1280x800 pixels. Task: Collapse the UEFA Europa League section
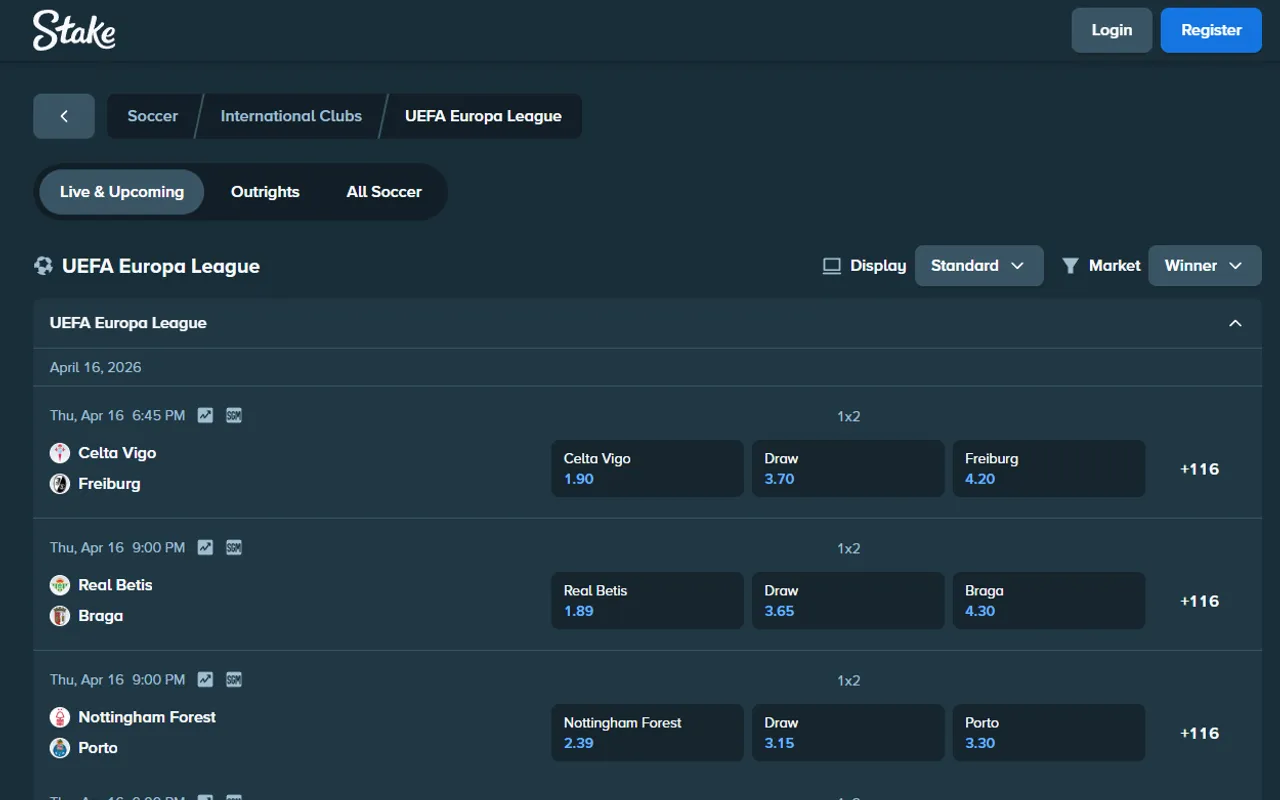tap(1235, 323)
